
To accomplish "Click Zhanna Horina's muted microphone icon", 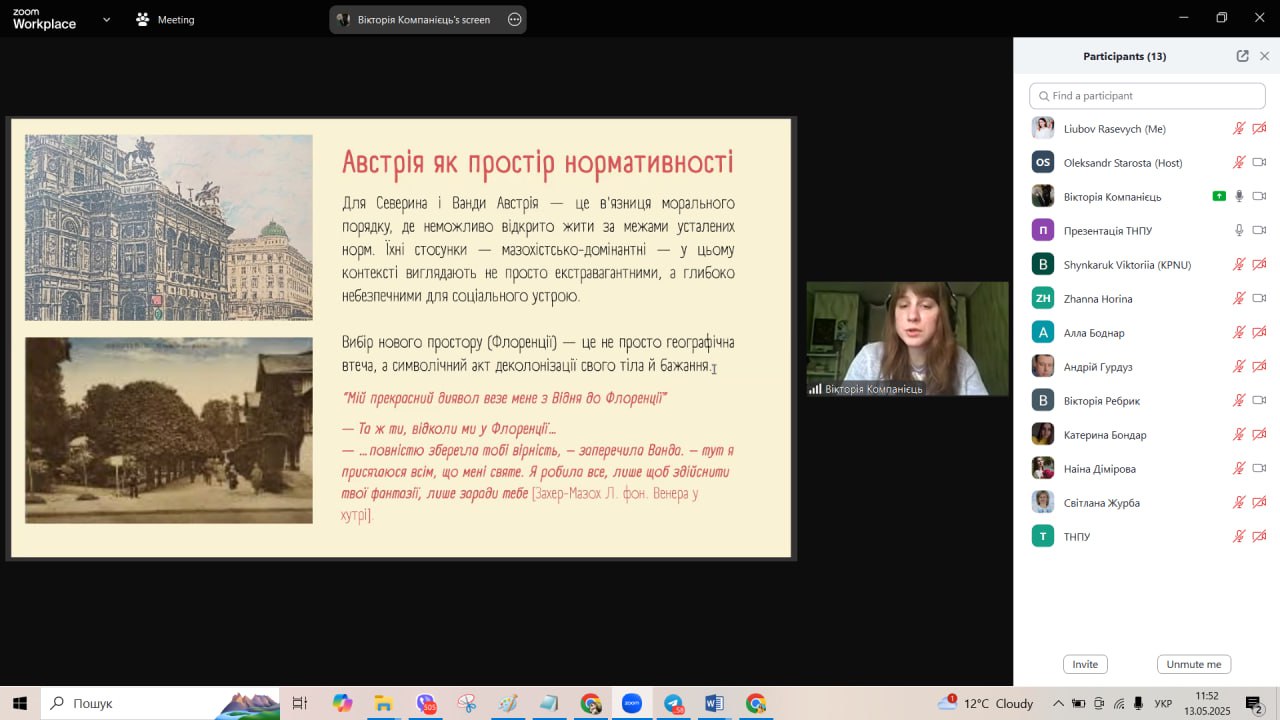I will [1239, 298].
